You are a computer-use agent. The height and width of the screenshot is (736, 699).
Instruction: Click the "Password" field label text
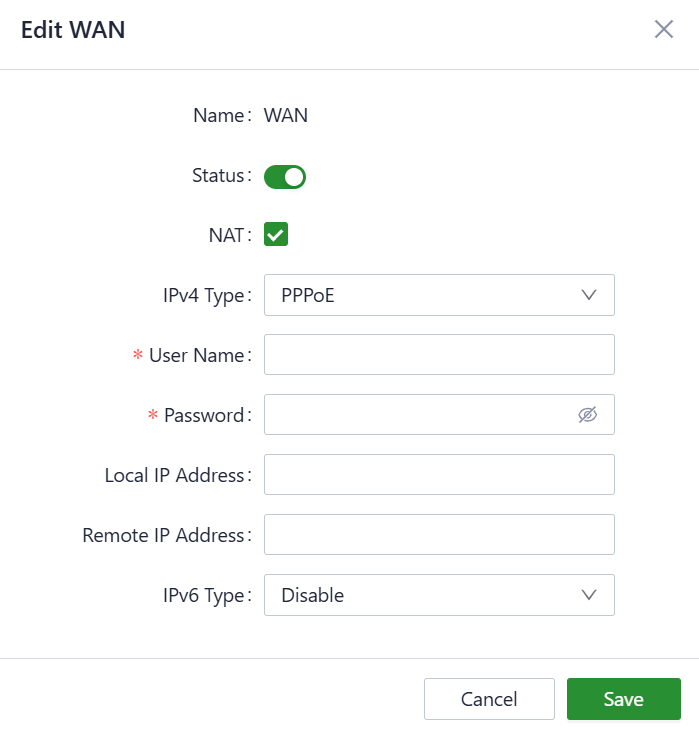click(204, 415)
